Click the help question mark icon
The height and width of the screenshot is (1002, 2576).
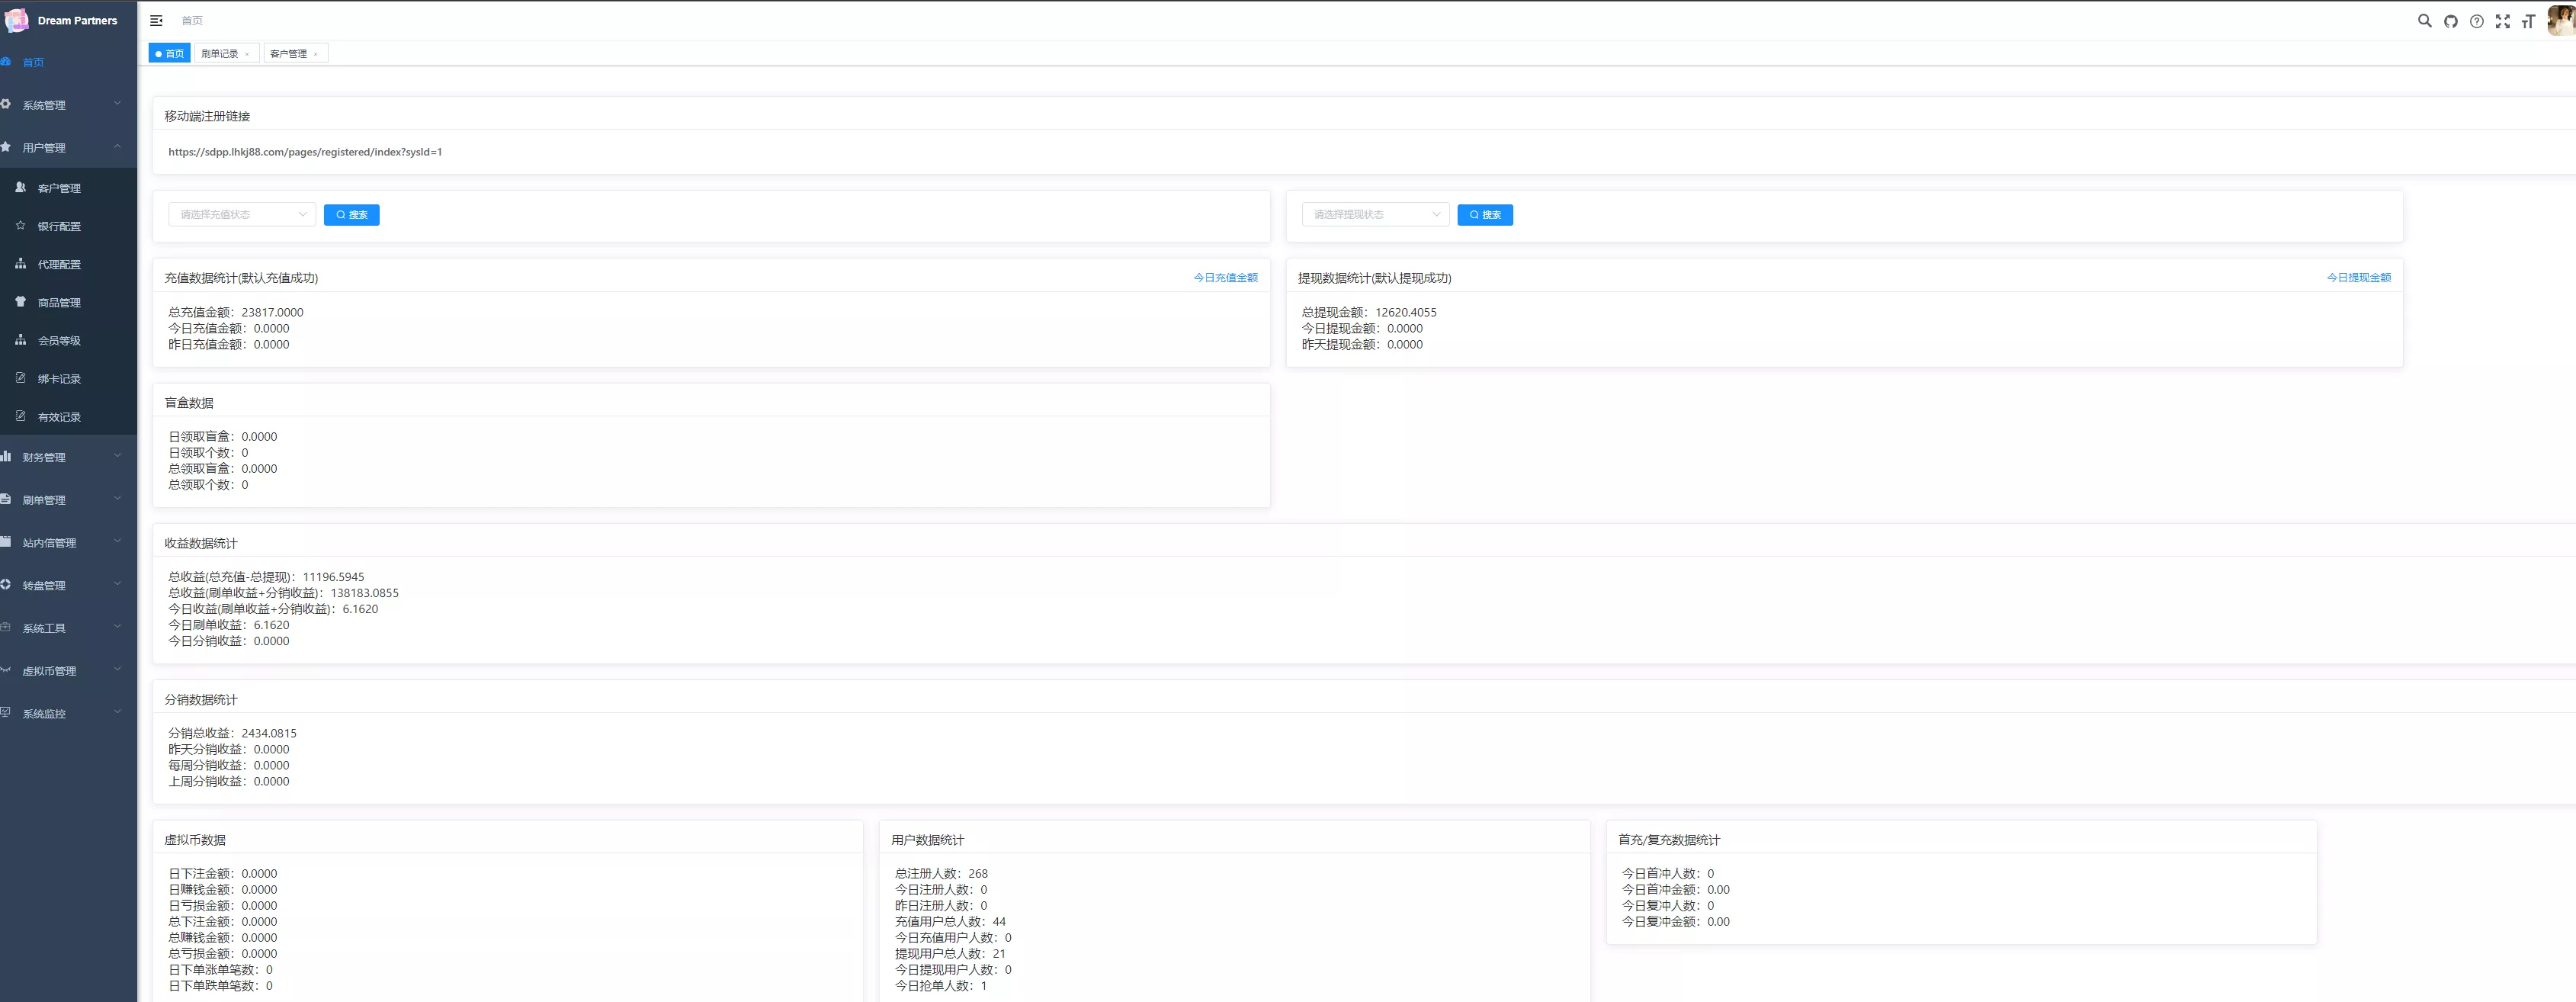click(x=2476, y=21)
